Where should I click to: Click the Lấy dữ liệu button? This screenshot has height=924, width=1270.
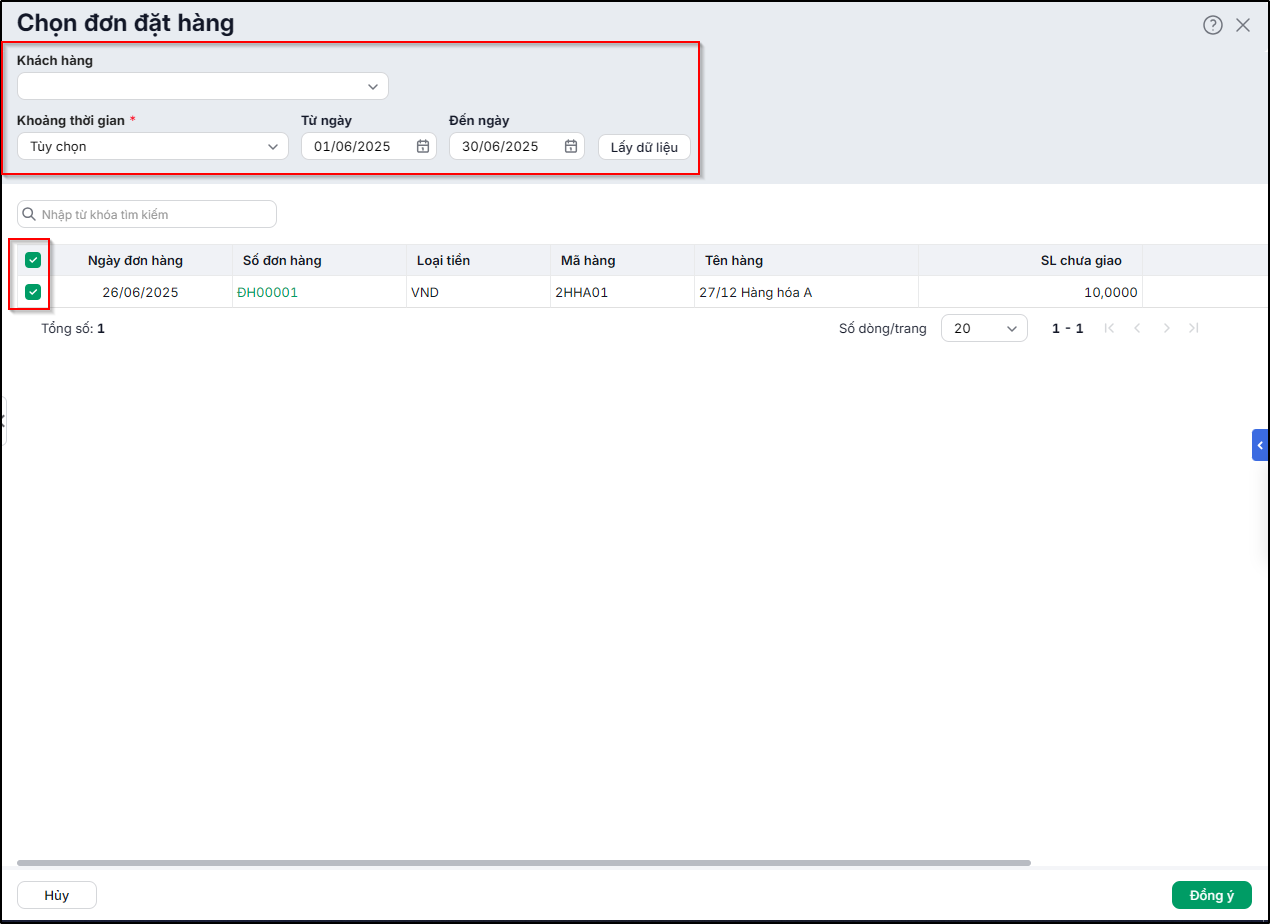point(644,147)
